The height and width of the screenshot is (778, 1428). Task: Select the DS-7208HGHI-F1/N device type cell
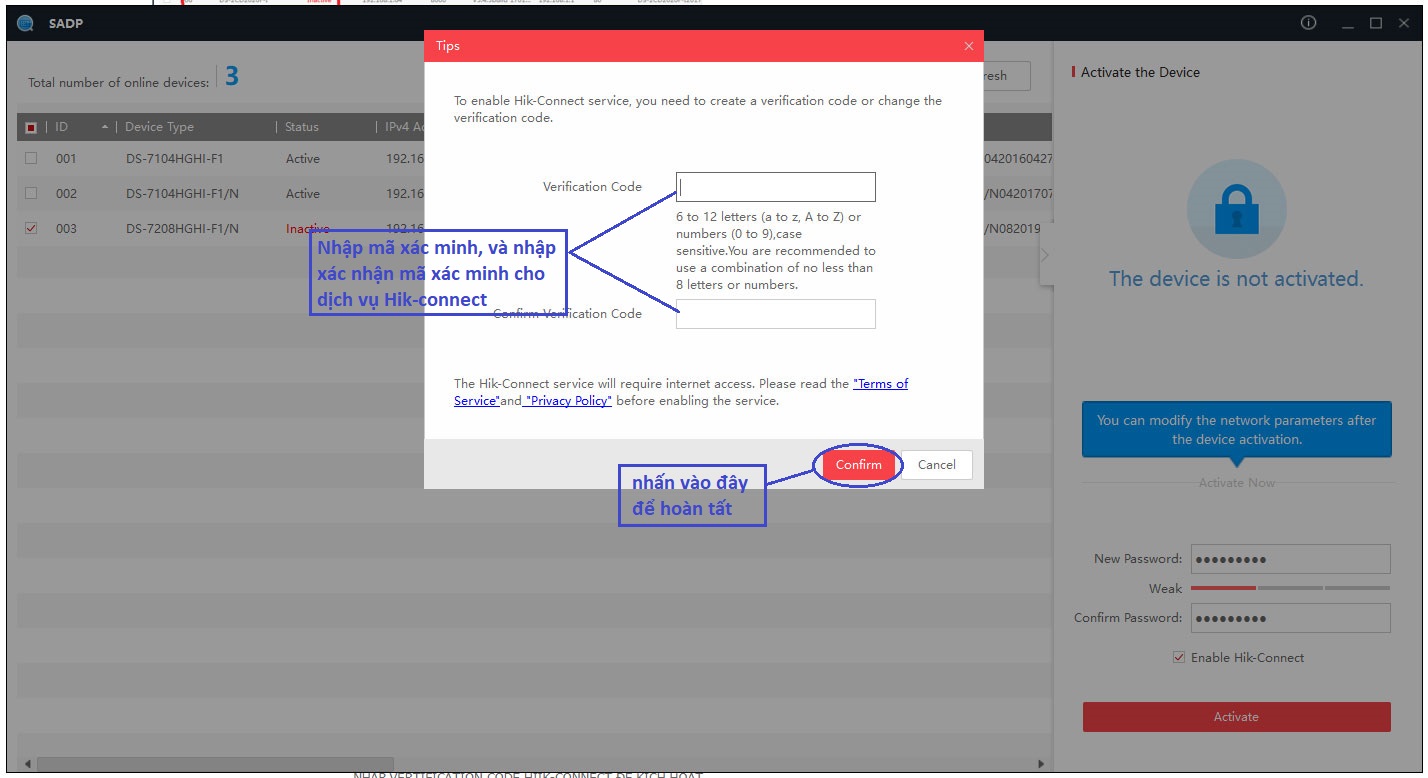182,229
